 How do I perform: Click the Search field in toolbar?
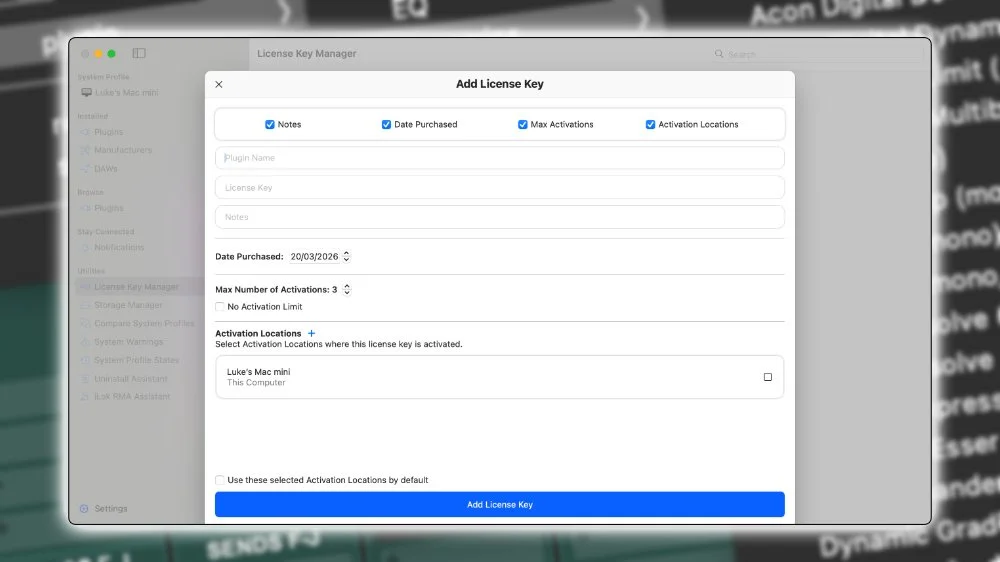[818, 54]
